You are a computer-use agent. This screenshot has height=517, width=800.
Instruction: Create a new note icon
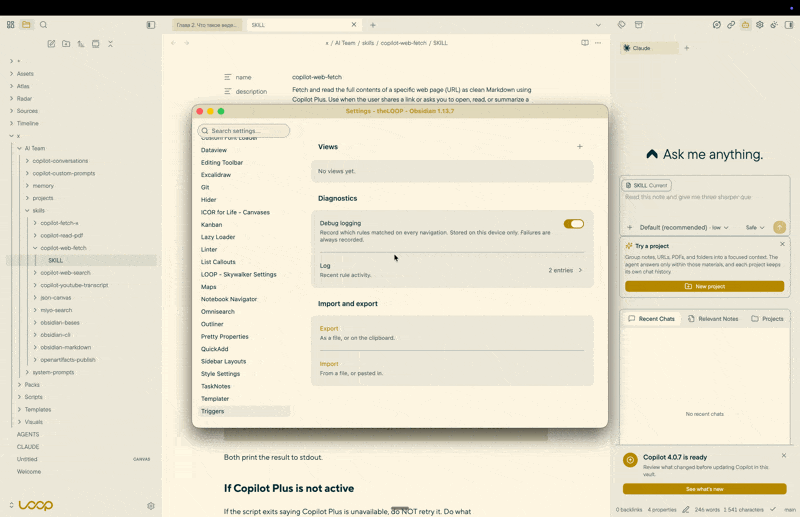coord(52,44)
